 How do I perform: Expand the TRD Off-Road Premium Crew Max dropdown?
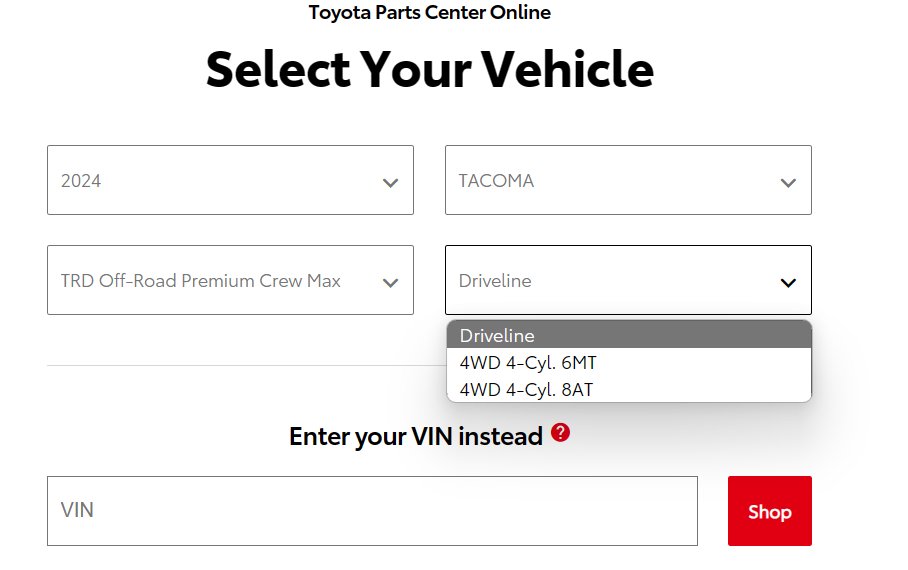(230, 280)
